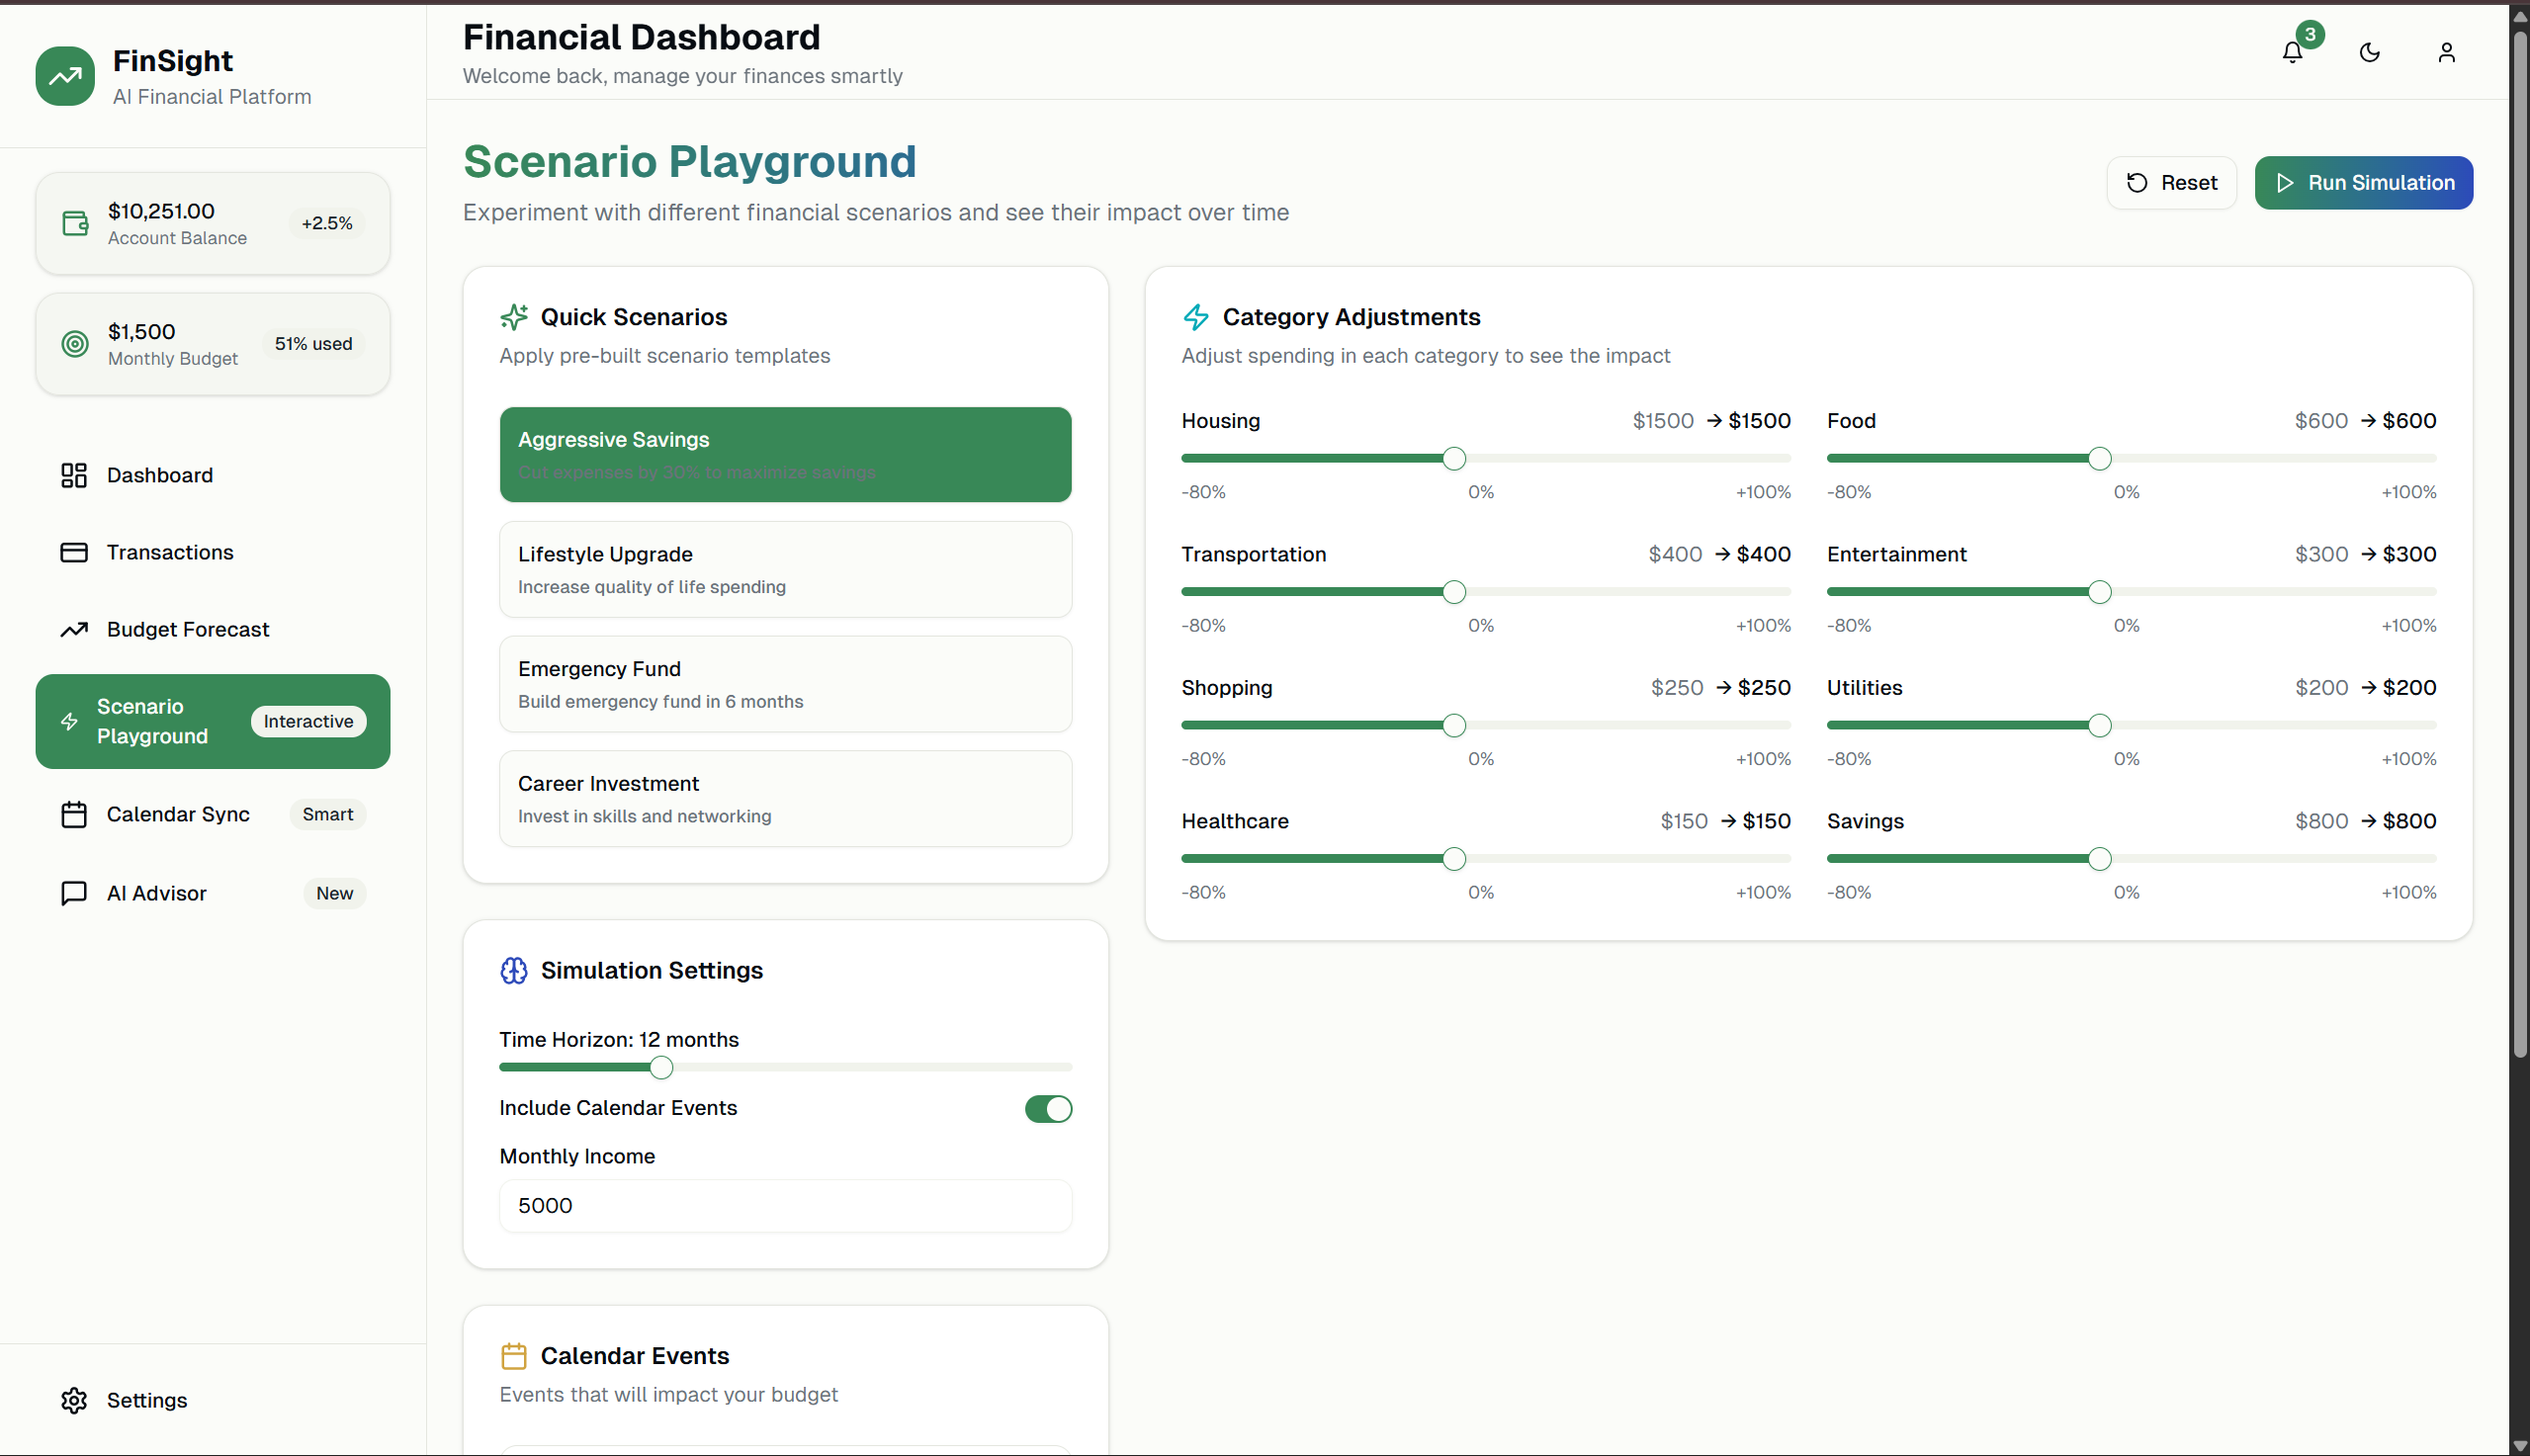The width and height of the screenshot is (2530, 1456).
Task: Disable the Include Calendar Events switch
Action: pos(1047,1109)
